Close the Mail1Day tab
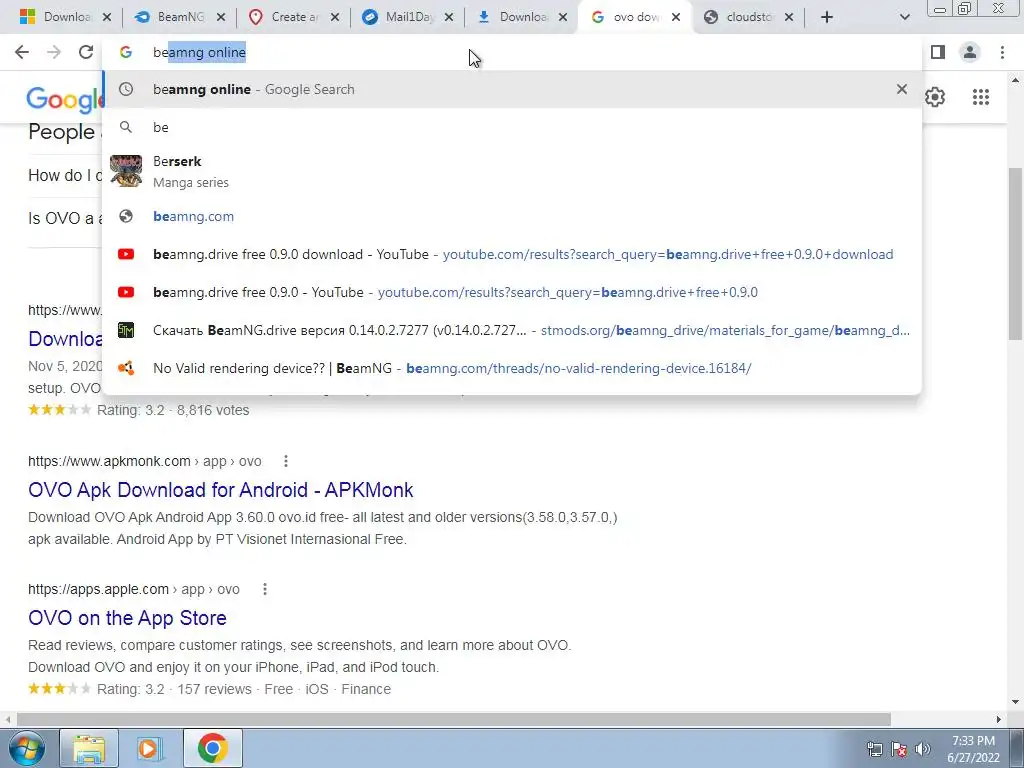The height and width of the screenshot is (768, 1024). [449, 17]
